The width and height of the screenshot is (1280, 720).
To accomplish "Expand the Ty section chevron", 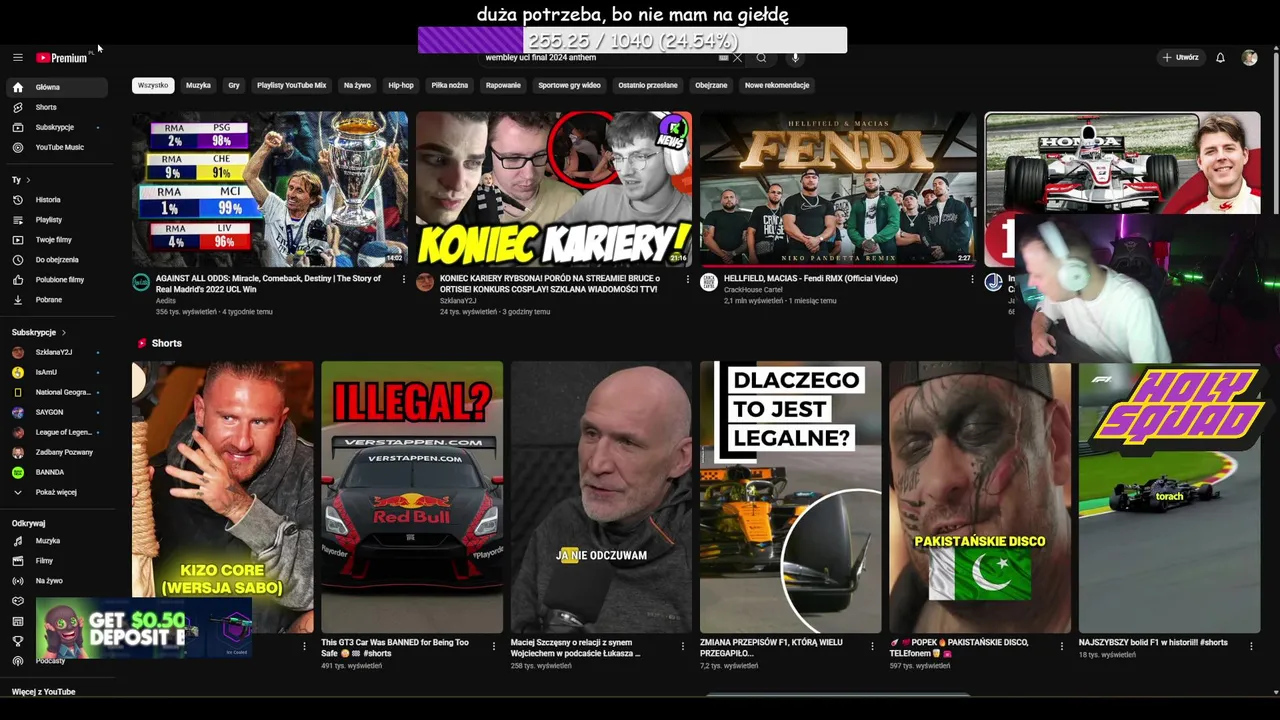I will tap(28, 180).
